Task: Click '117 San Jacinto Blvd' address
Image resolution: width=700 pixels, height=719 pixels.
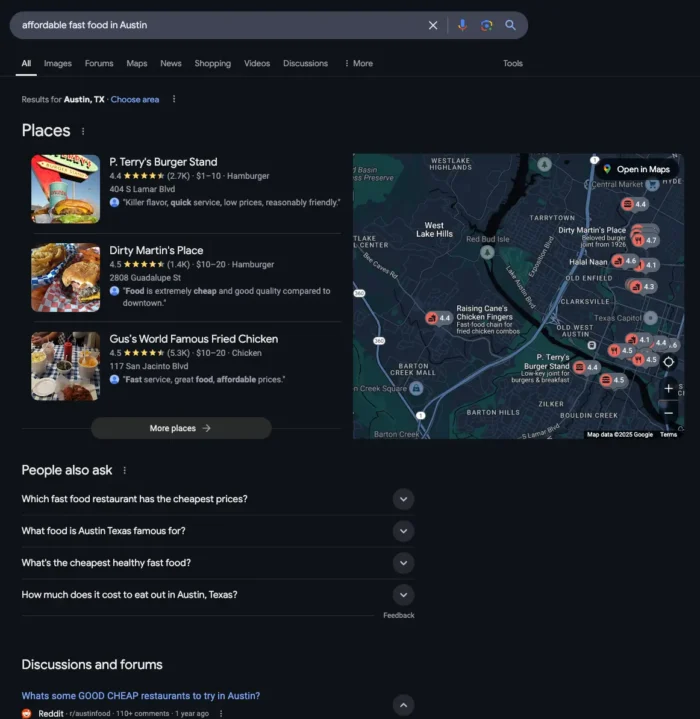Action: pos(149,366)
